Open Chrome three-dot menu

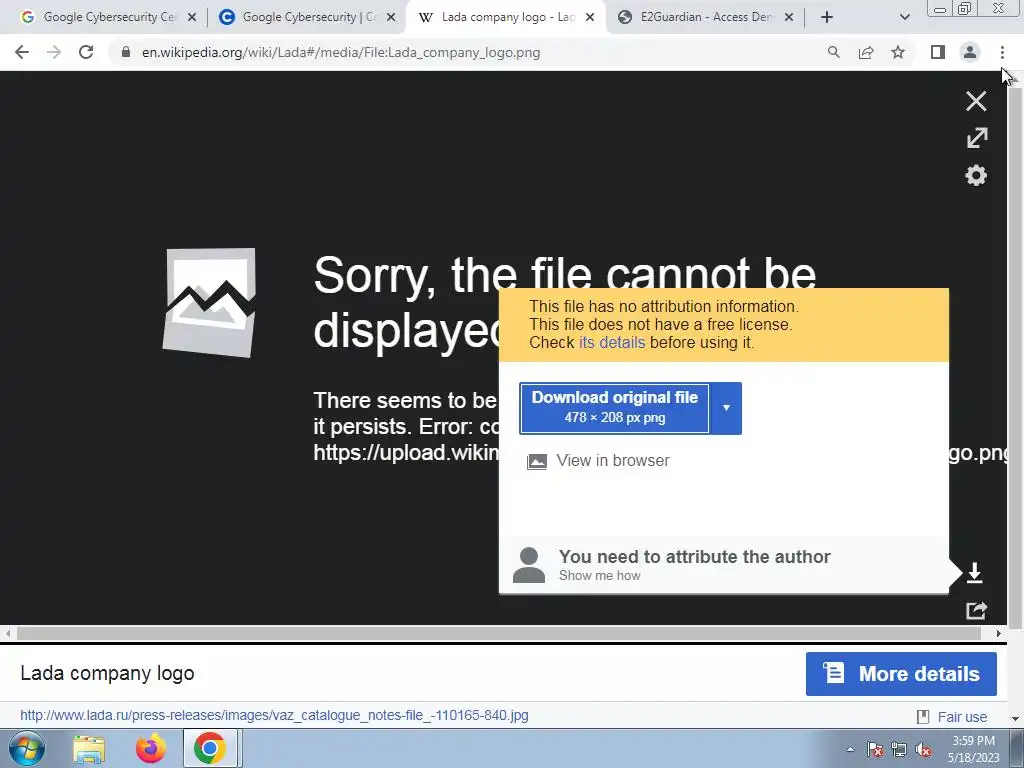pyautogui.click(x=1002, y=52)
